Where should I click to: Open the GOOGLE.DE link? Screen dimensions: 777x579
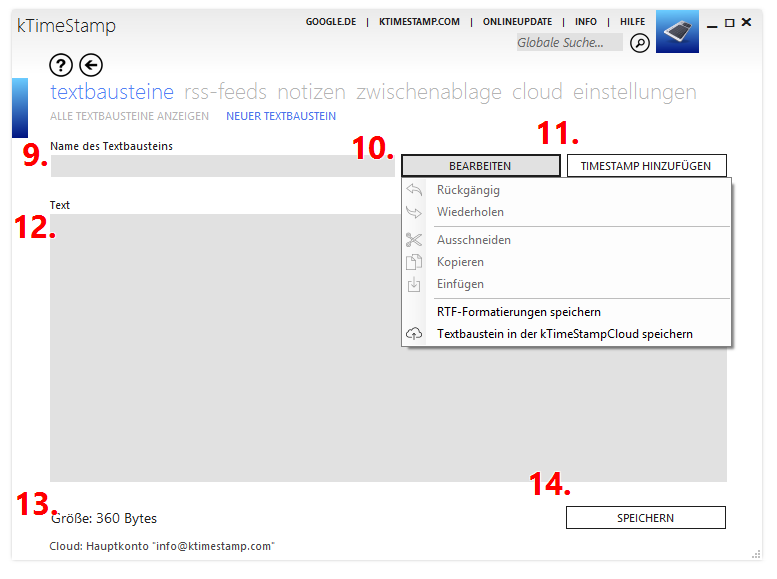click(331, 22)
